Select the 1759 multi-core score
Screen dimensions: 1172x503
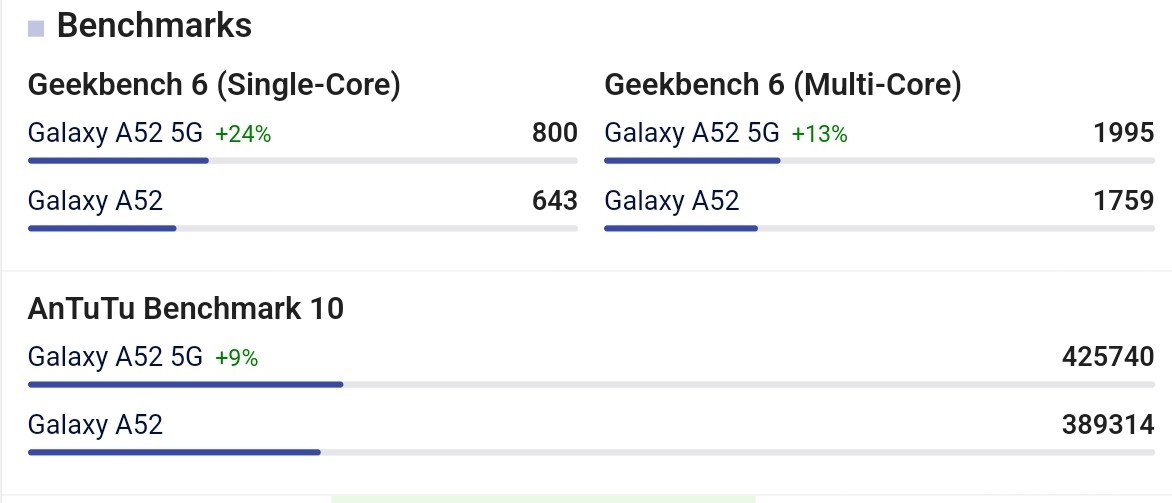[x=1124, y=200]
